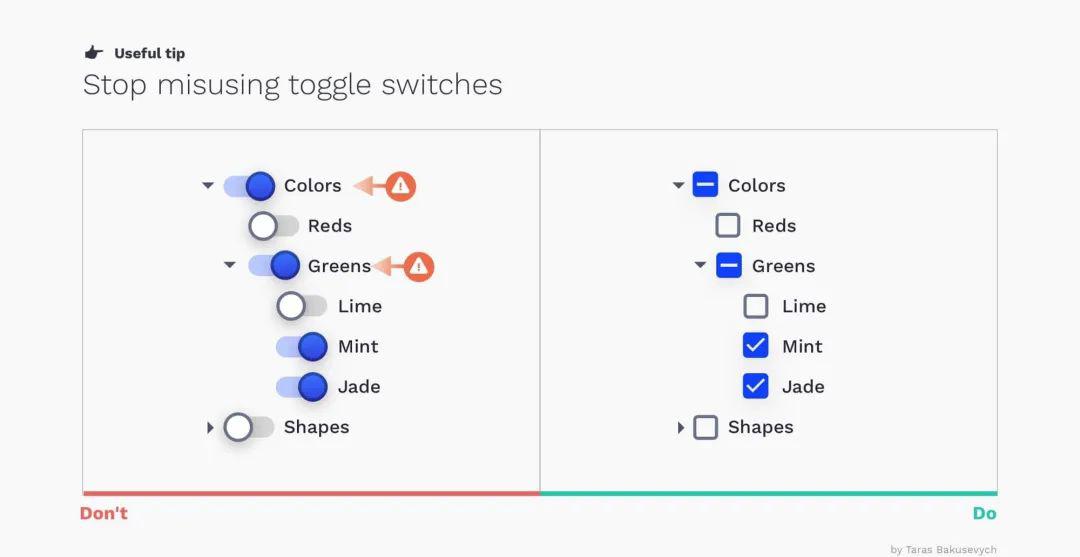Uncheck the Jade checkbox
The width and height of the screenshot is (1080, 557).
click(756, 386)
